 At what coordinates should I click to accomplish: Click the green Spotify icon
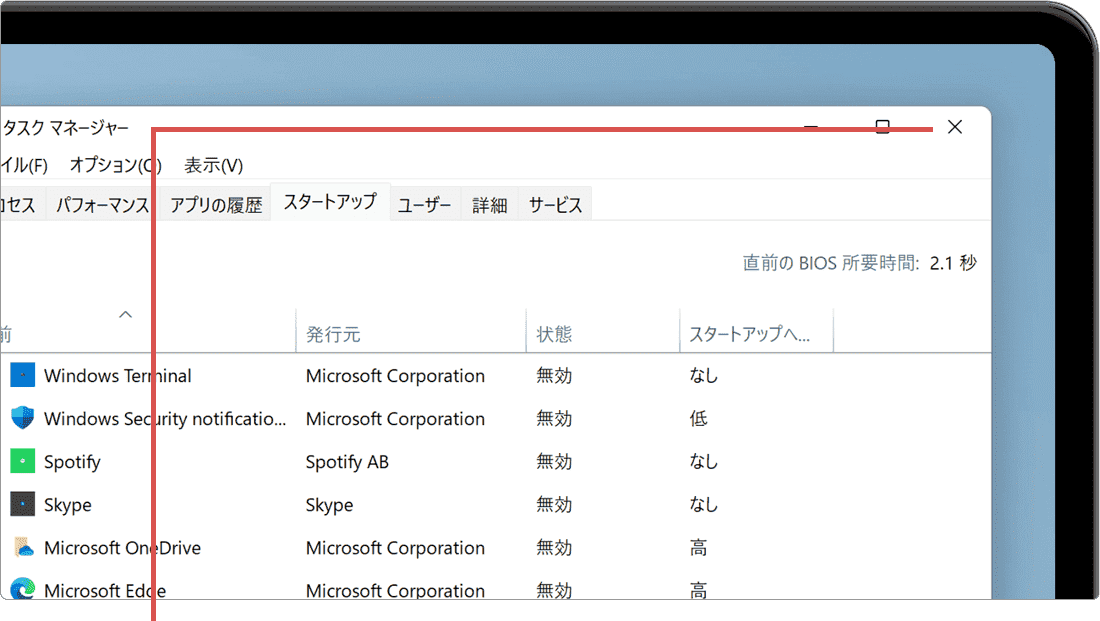pos(22,461)
